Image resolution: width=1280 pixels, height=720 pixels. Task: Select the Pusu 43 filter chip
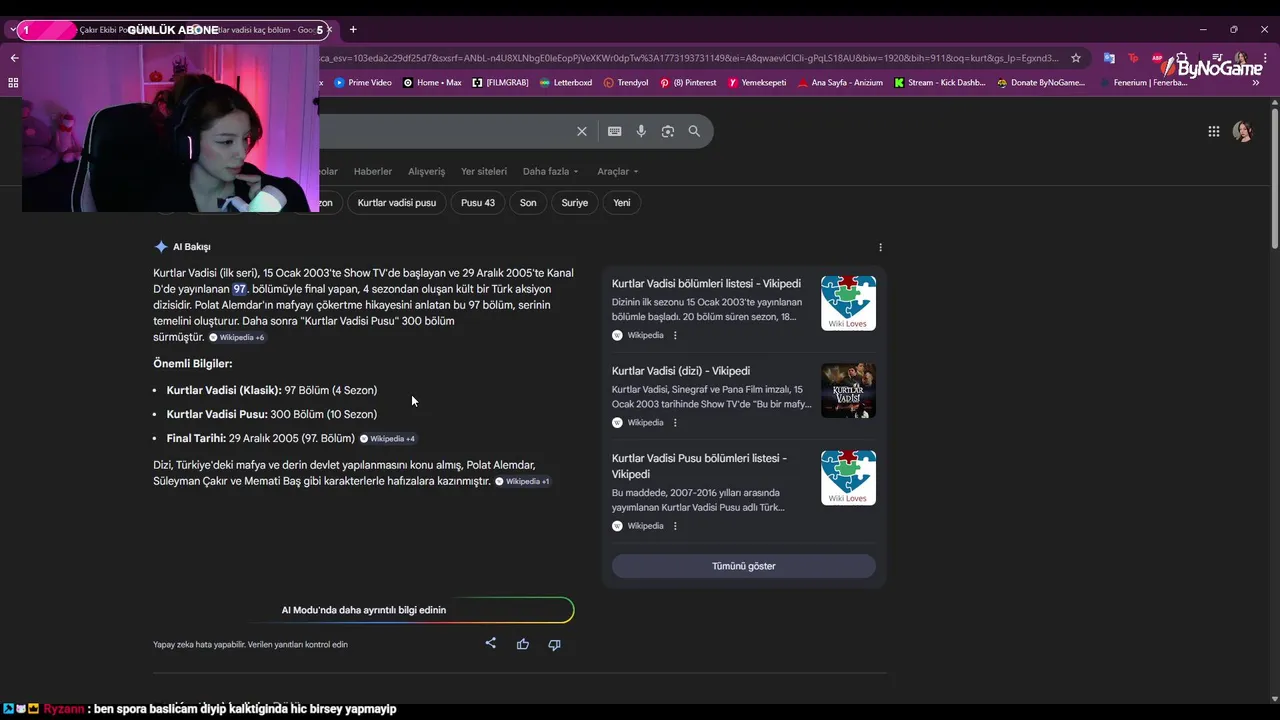(478, 203)
